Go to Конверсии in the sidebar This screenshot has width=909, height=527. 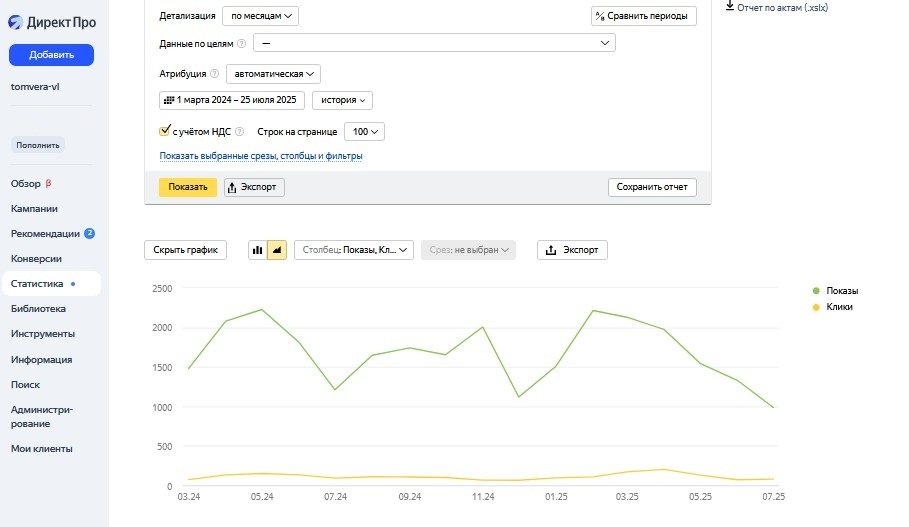click(36, 259)
